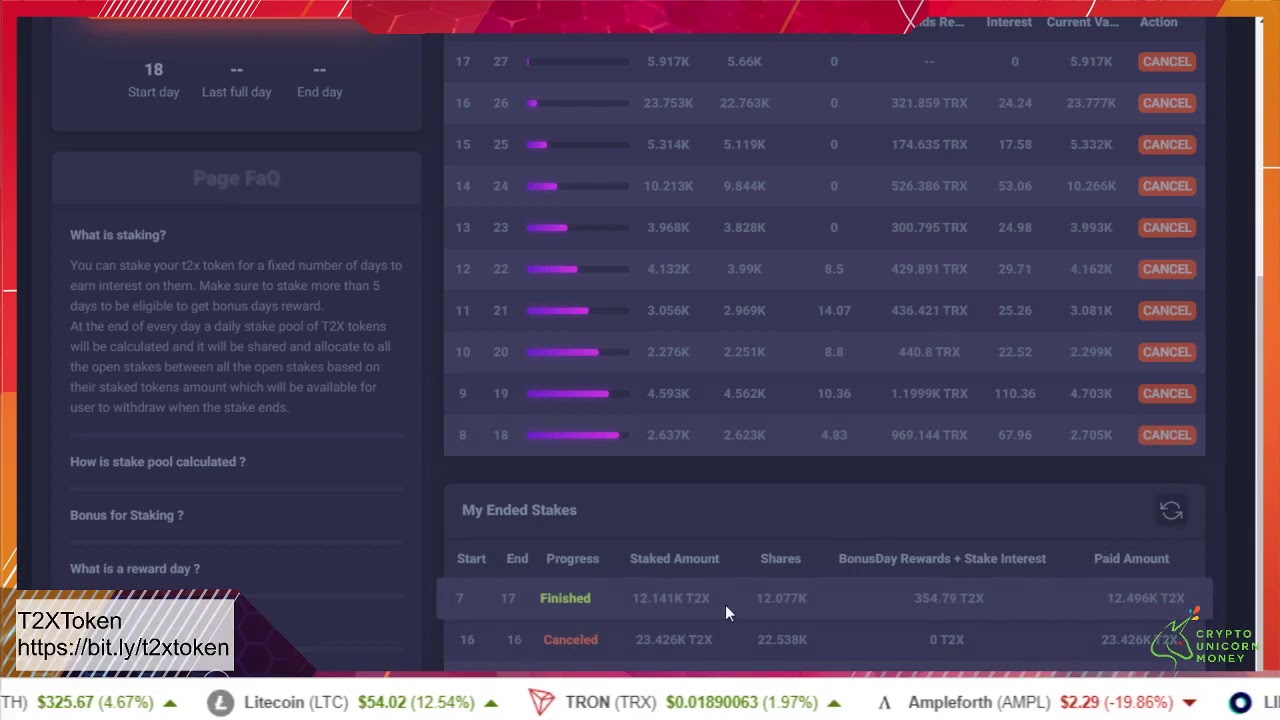The width and height of the screenshot is (1280, 720).
Task: Click progress bar of stake 16 to 26
Action: 578,103
